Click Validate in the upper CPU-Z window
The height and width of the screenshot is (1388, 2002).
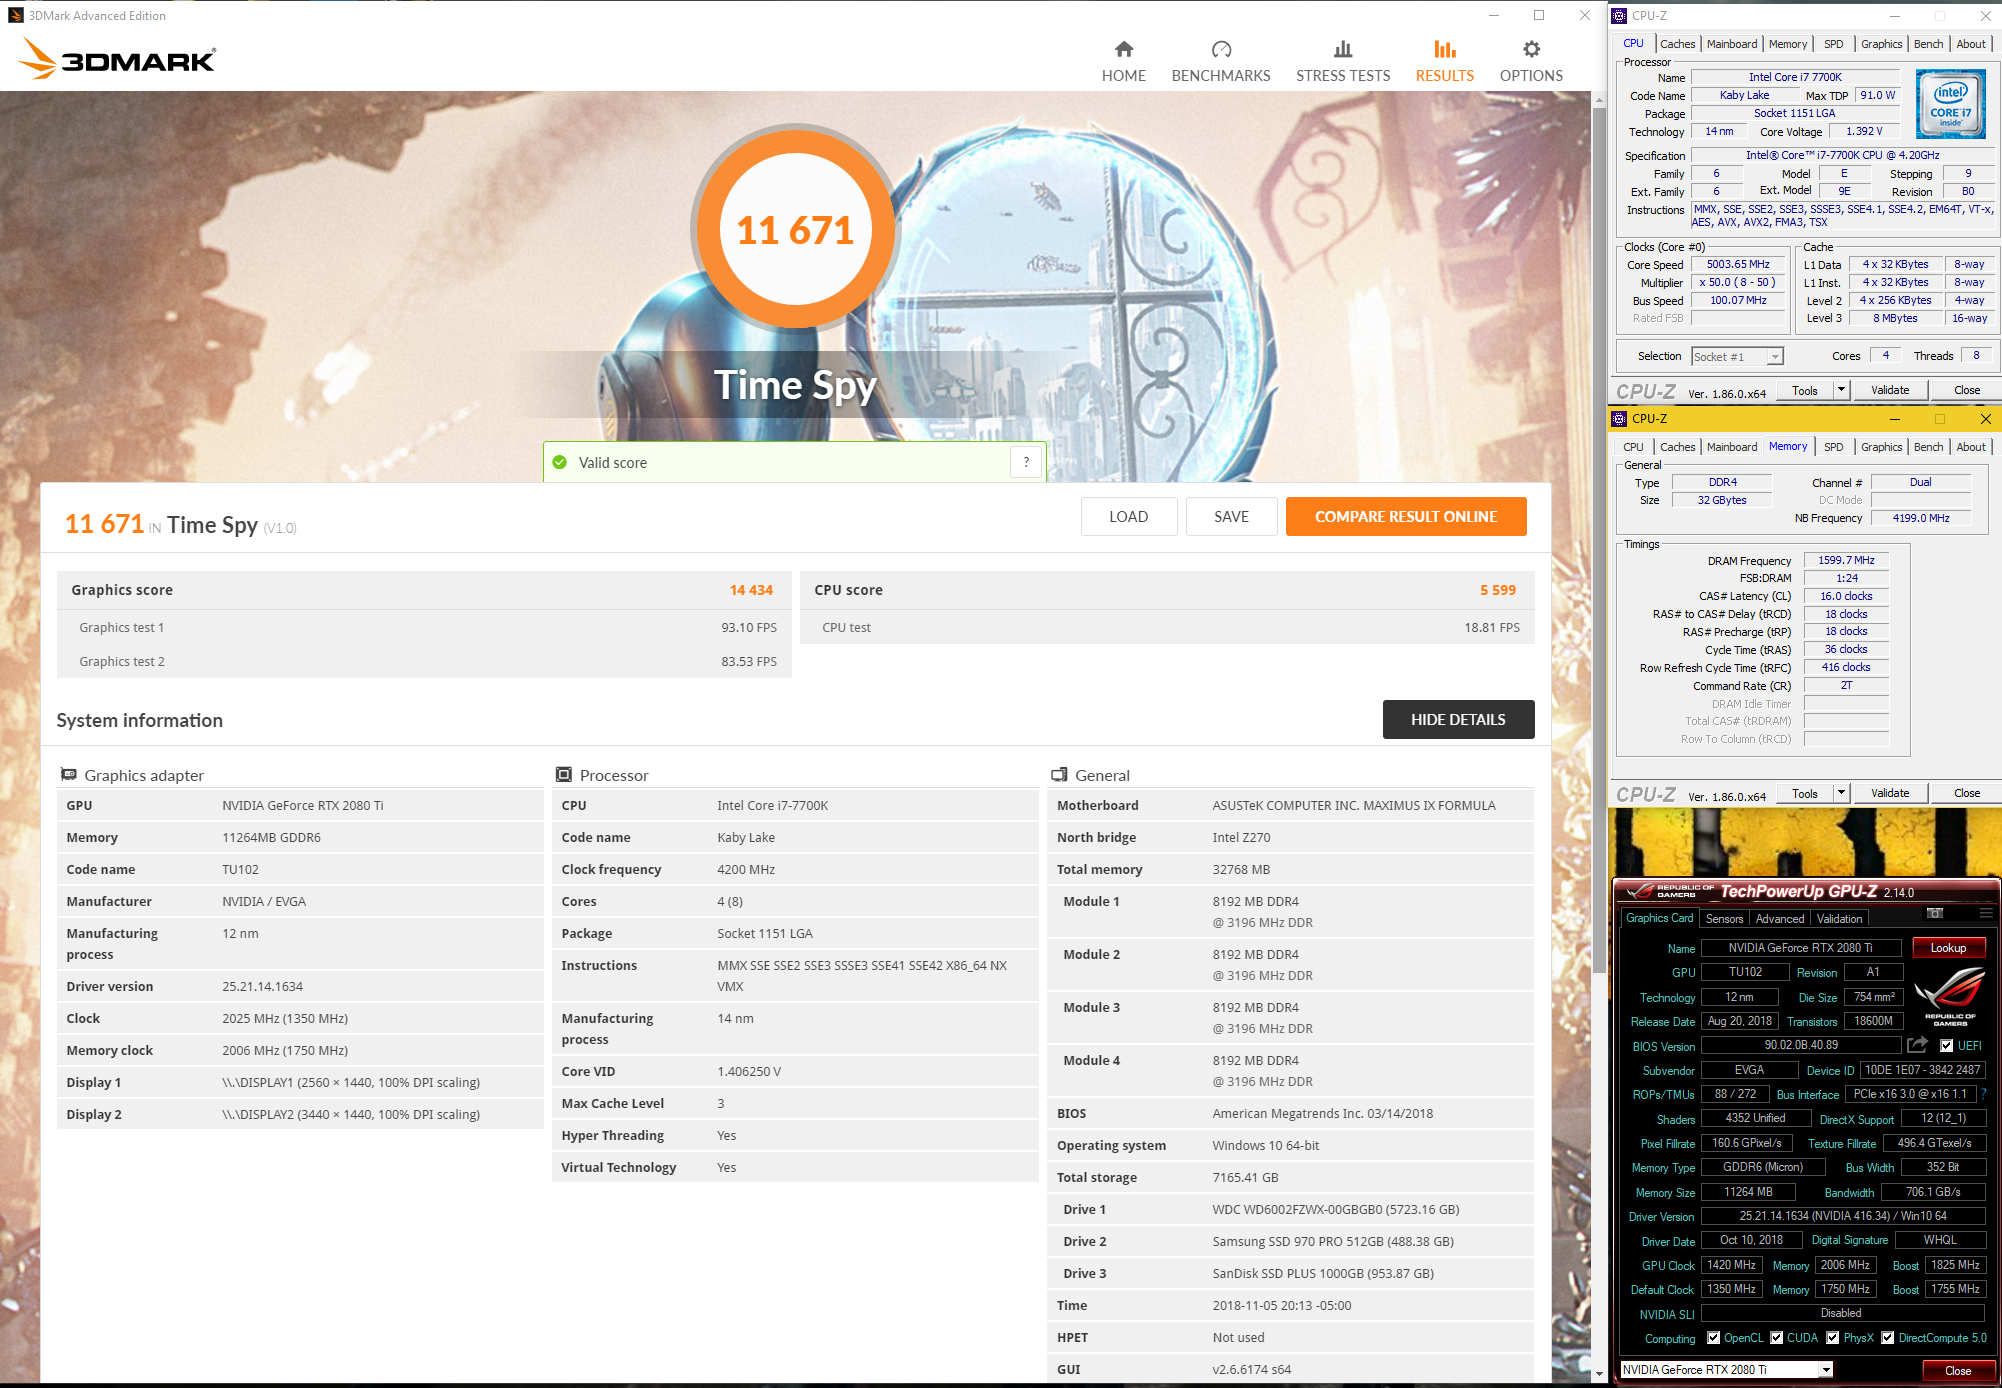(1890, 390)
